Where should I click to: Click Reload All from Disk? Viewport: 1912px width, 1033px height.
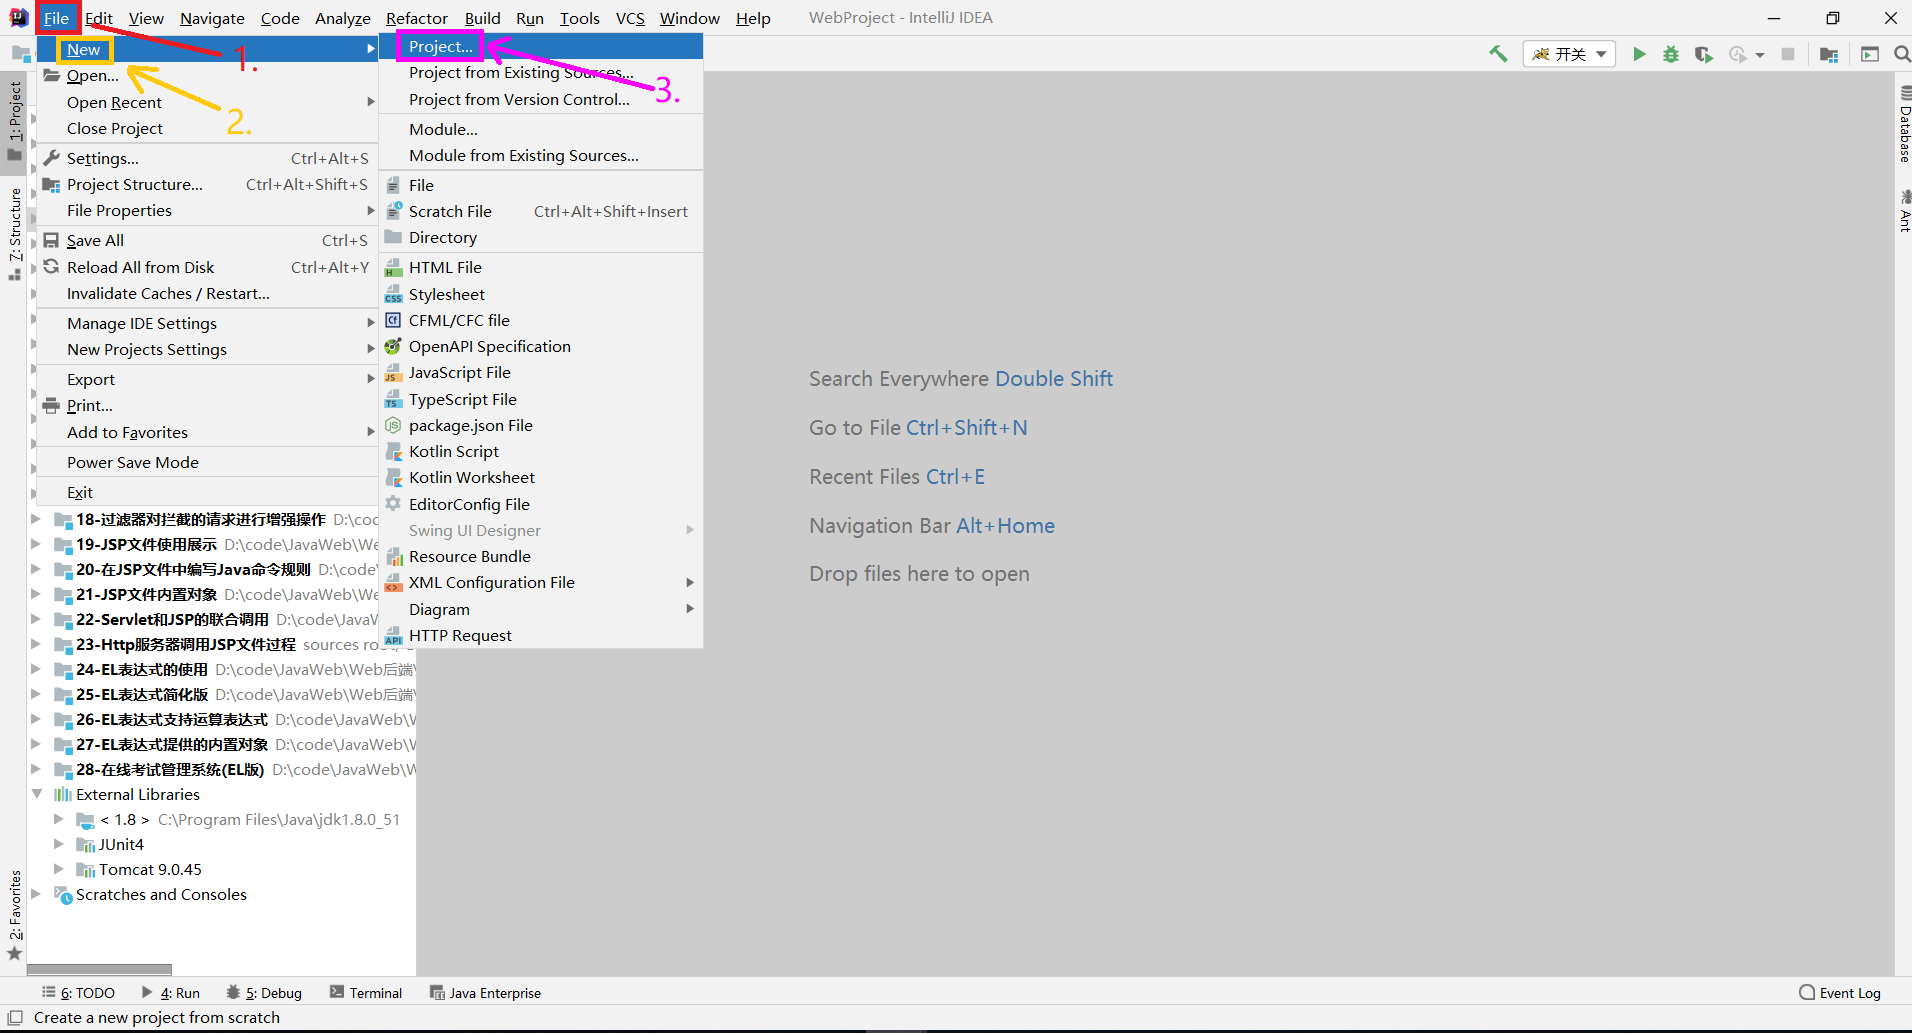207,267
